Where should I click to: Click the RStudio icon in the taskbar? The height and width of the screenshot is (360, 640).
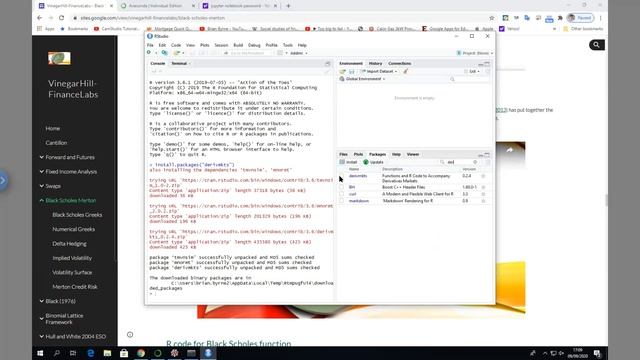(x=208, y=353)
